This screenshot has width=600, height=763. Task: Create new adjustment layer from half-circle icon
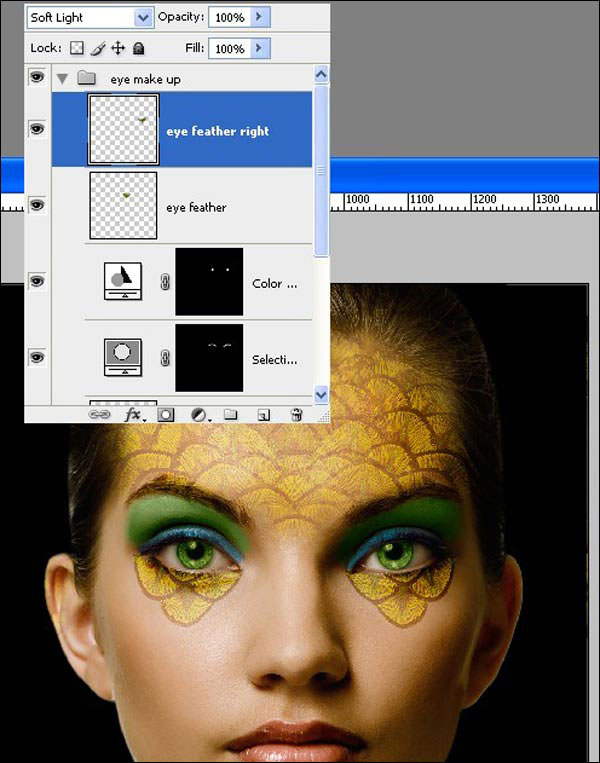point(198,414)
